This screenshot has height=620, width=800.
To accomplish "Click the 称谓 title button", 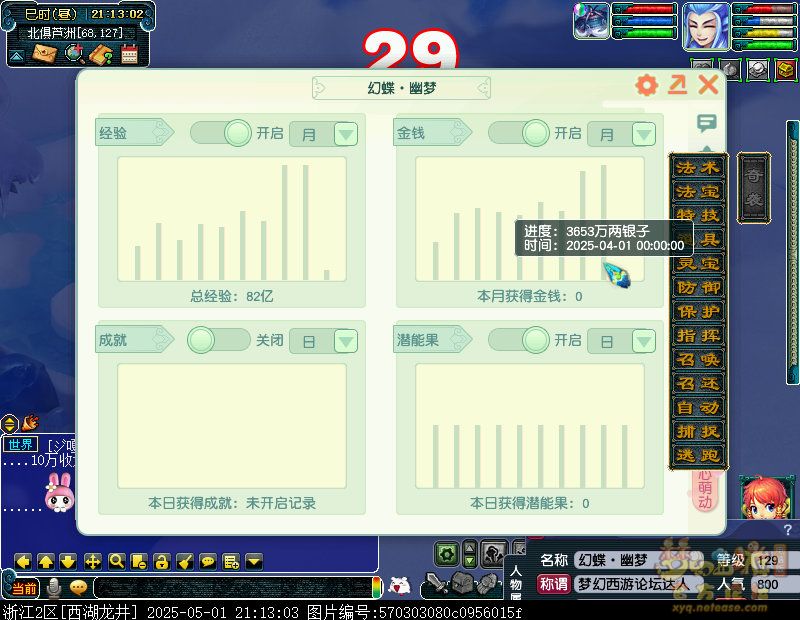I will 554,584.
